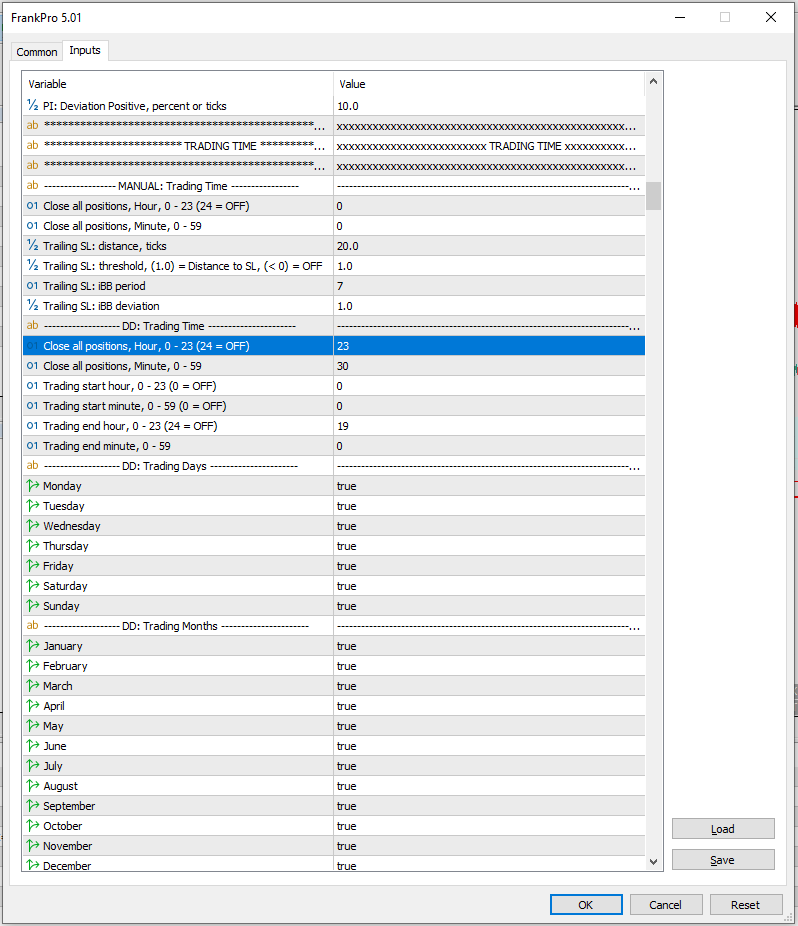The width and height of the screenshot is (798, 926).
Task: Click the boolean icon next to Saturday
Action: tap(32, 586)
